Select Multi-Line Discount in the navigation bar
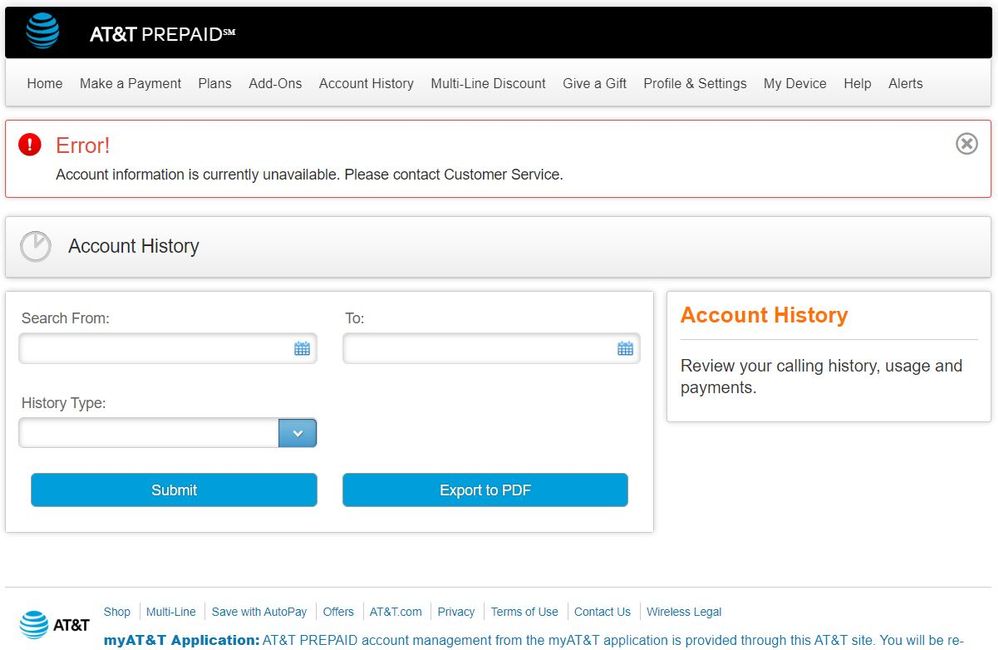Viewport: 998px width, 650px height. coord(488,84)
